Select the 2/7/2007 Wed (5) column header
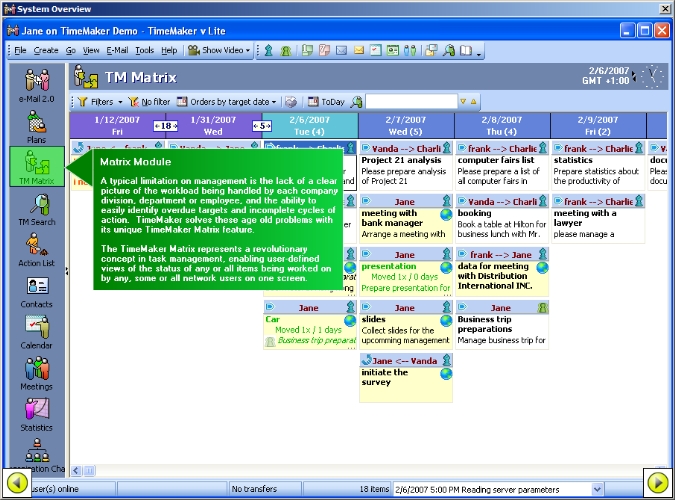Image resolution: width=675 pixels, height=500 pixels. [406, 126]
